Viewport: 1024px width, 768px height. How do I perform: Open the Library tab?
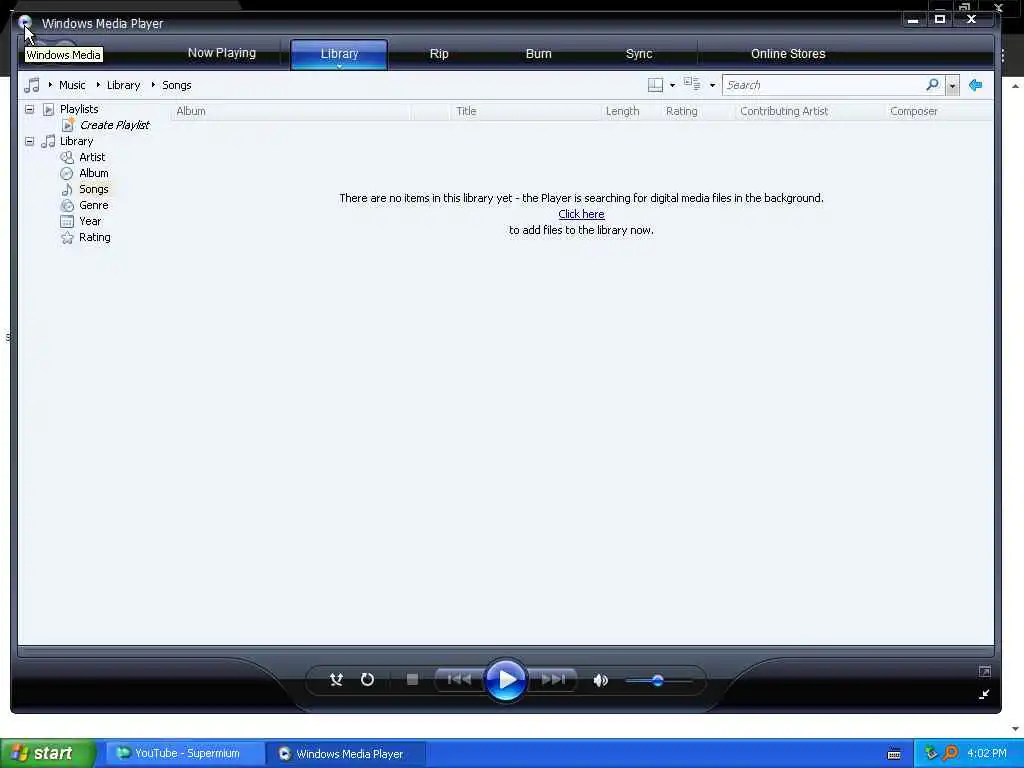pyautogui.click(x=339, y=54)
